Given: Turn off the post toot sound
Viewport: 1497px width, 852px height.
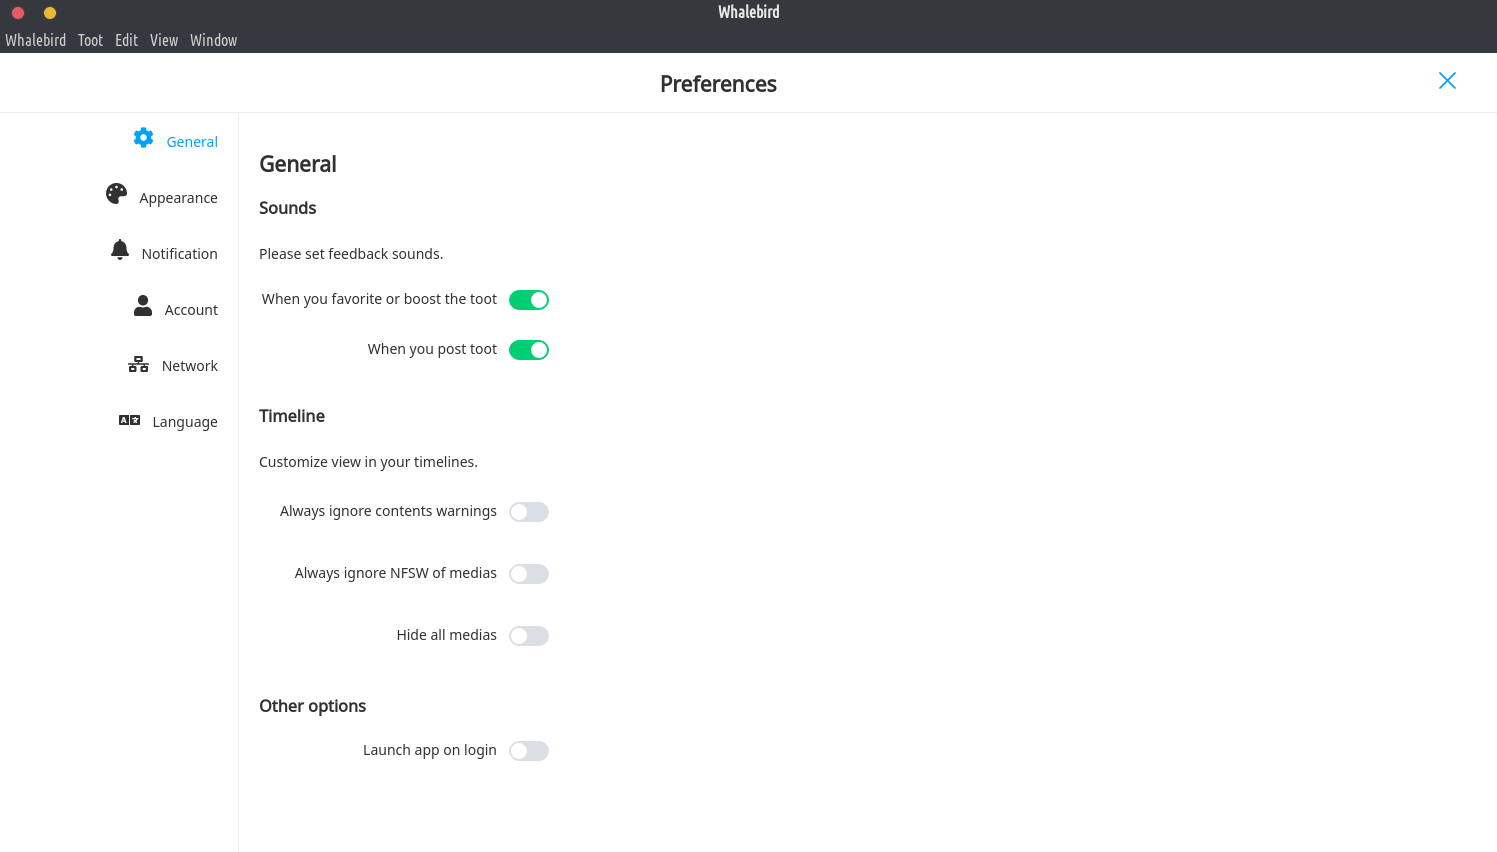Looking at the screenshot, I should pyautogui.click(x=529, y=350).
